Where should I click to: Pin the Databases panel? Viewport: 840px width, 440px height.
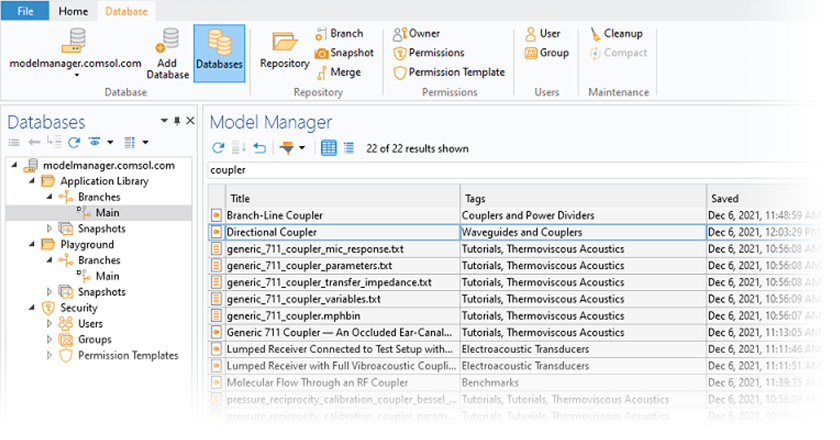(x=177, y=121)
